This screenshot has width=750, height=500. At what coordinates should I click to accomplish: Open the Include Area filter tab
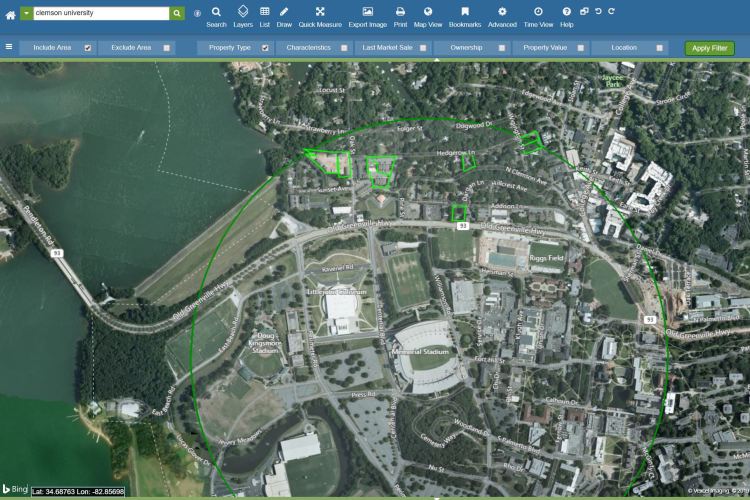pos(52,48)
